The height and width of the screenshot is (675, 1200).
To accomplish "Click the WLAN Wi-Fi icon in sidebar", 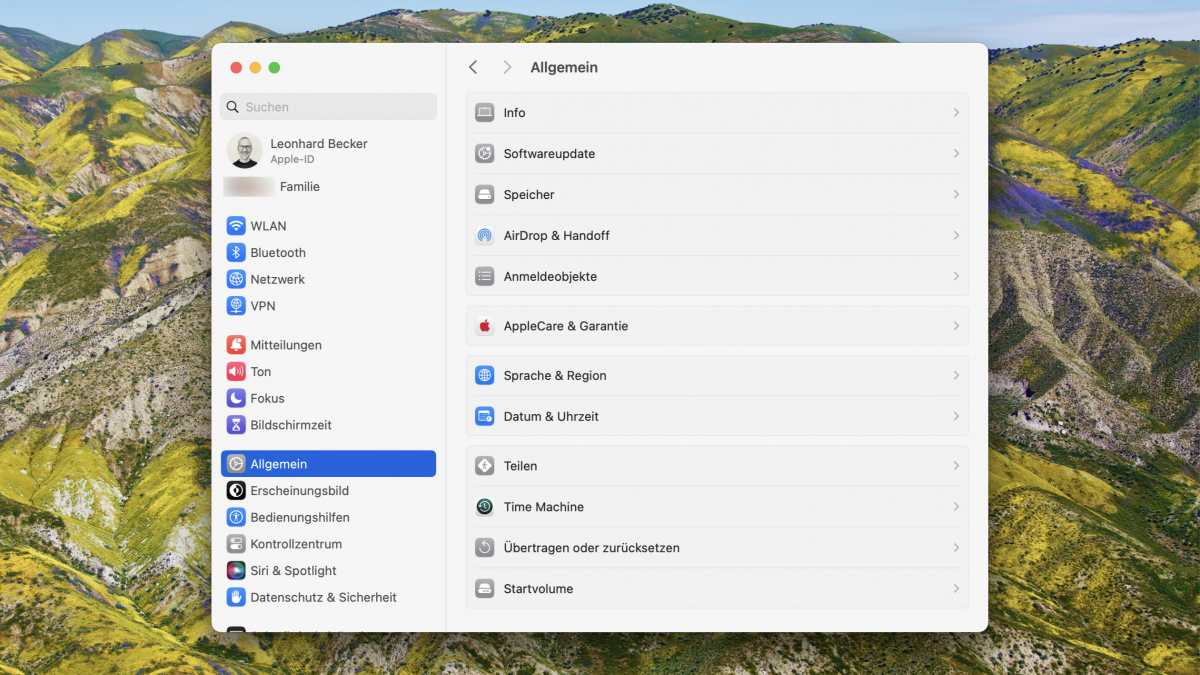I will (236, 226).
